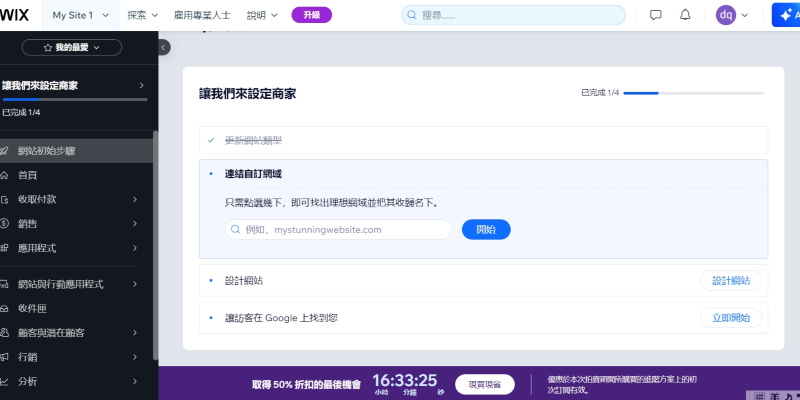Click the rocket icon beside 網站初始步驟
Viewport: 800px width, 400px height.
point(5,151)
